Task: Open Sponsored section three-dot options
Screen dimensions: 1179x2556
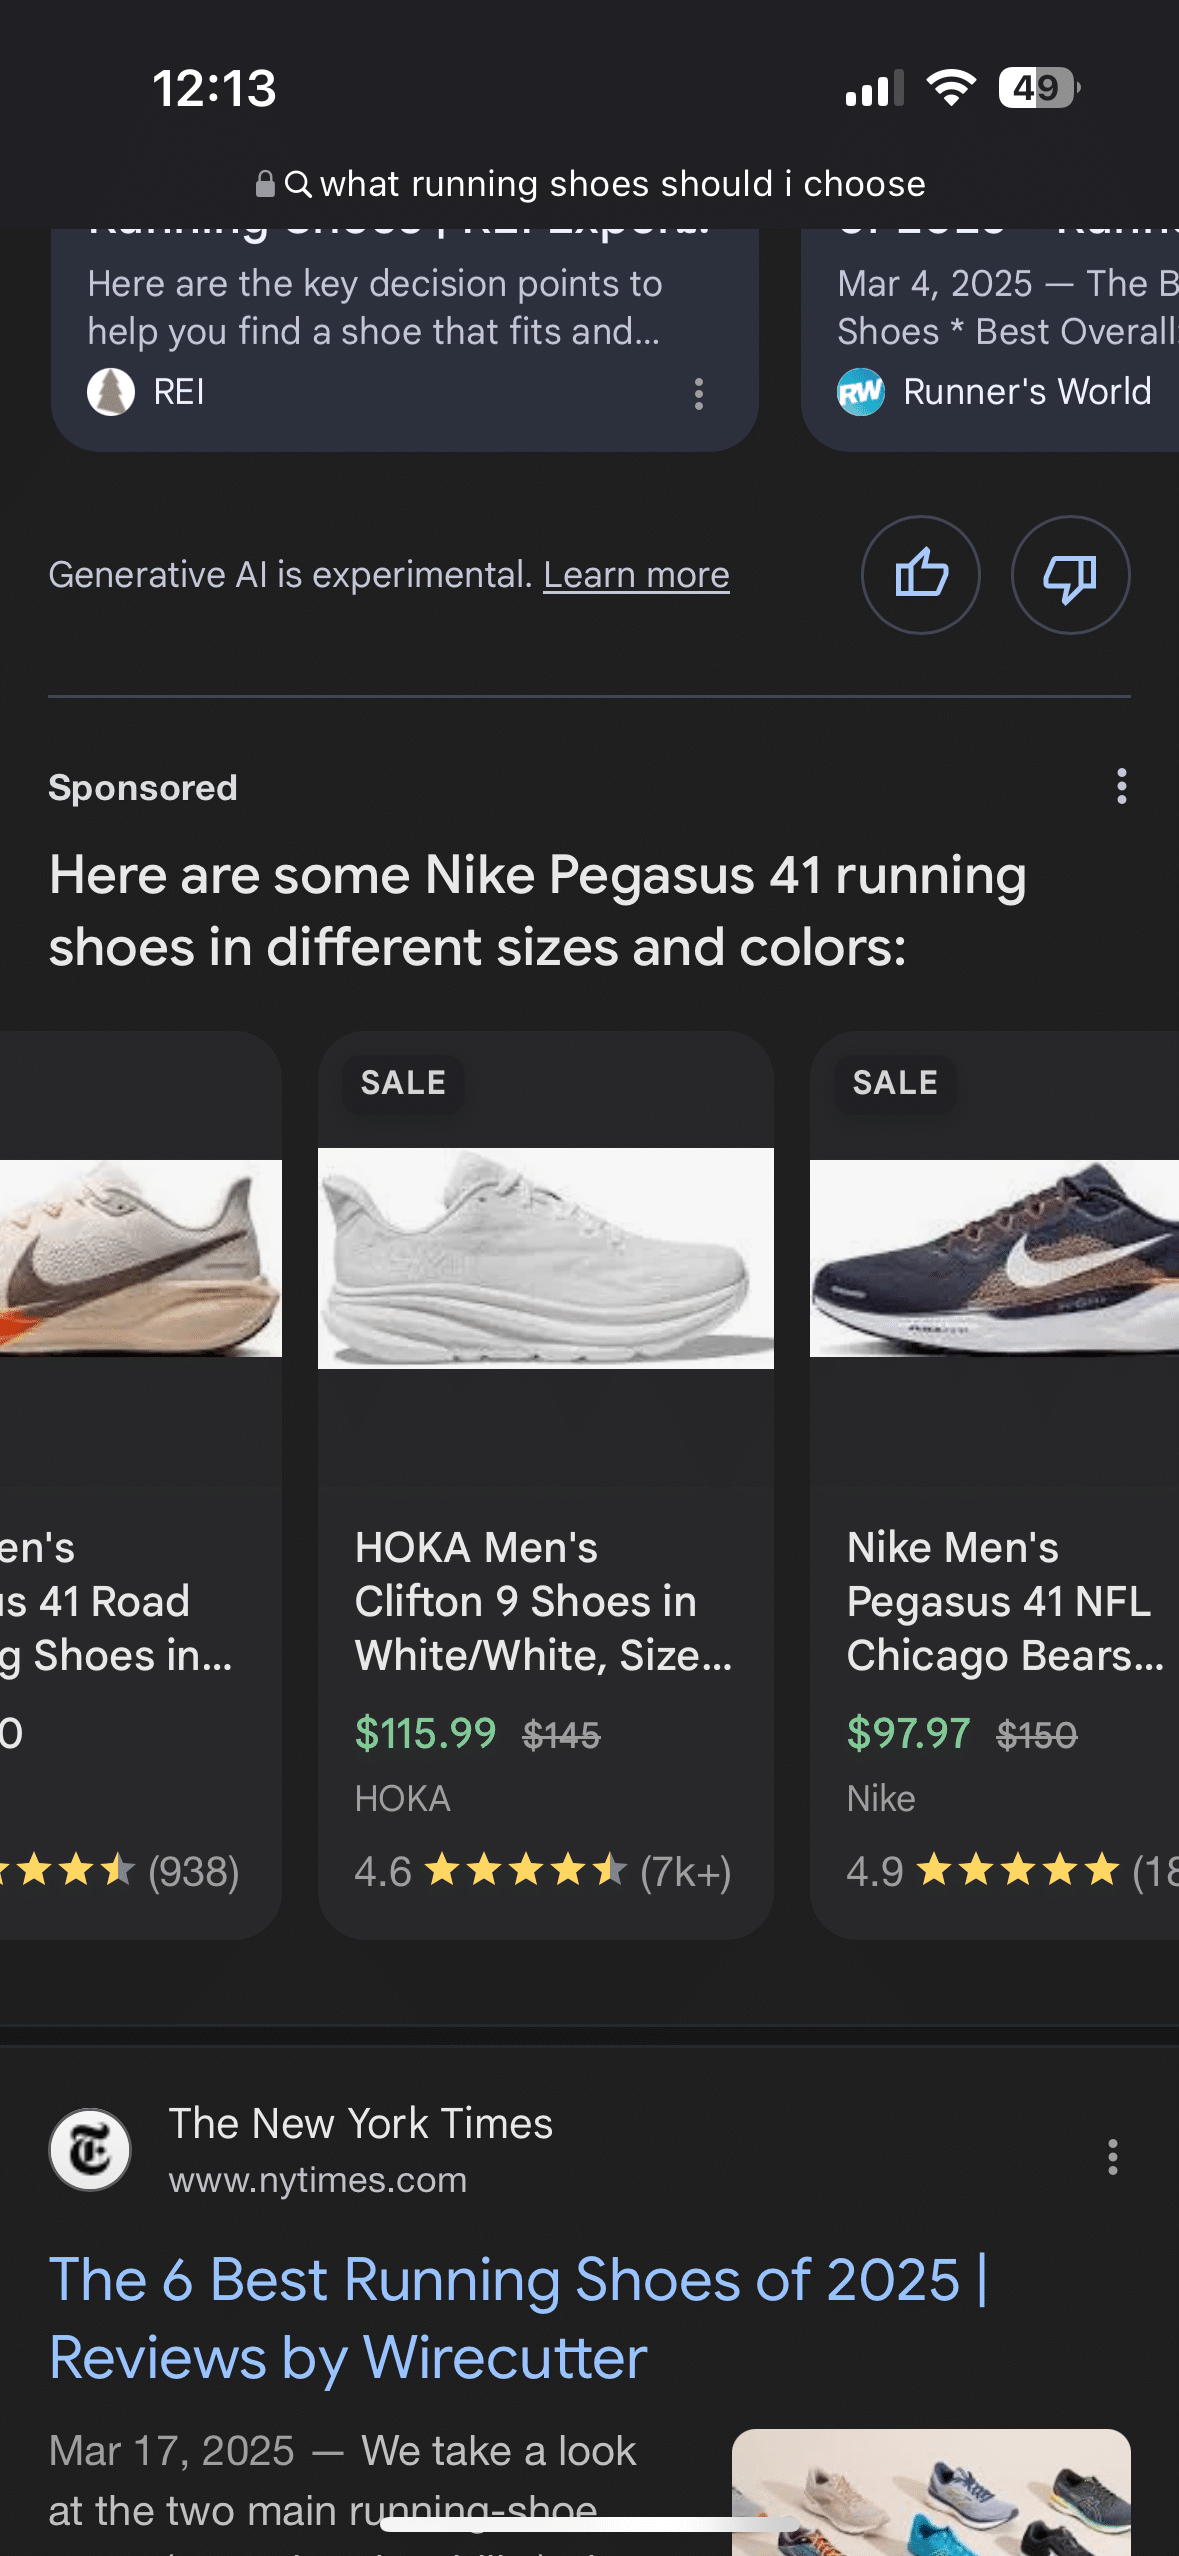Action: point(1121,787)
